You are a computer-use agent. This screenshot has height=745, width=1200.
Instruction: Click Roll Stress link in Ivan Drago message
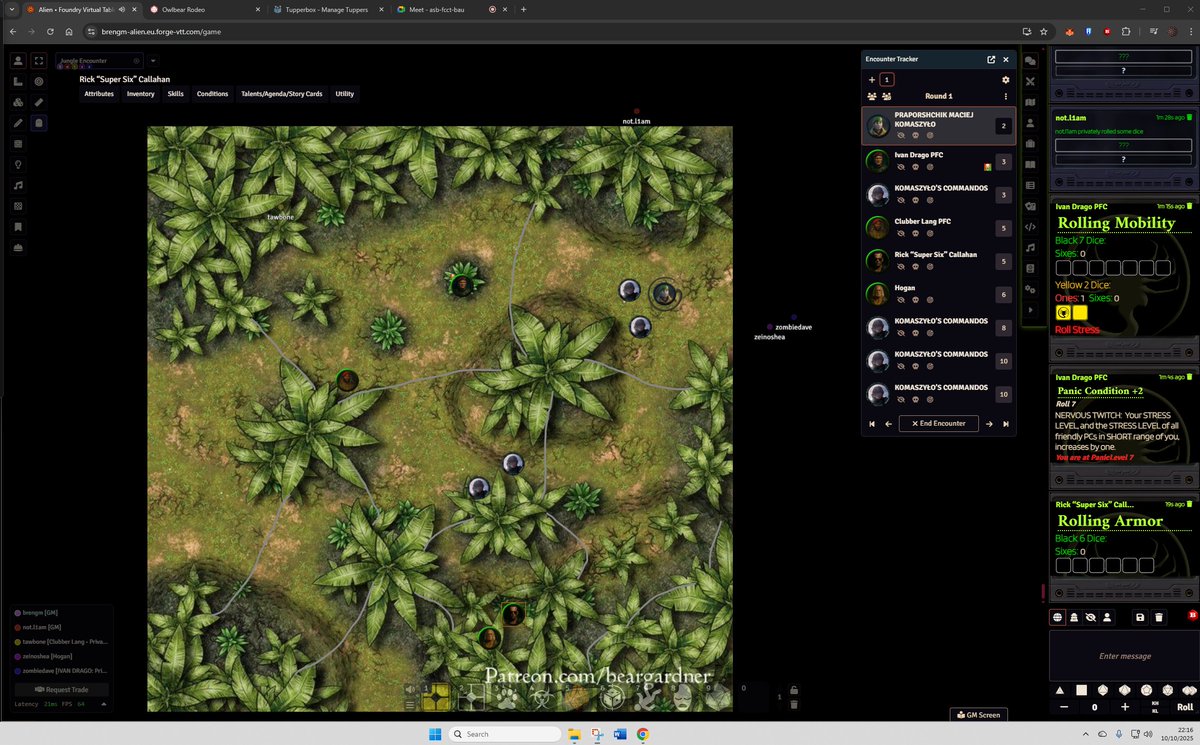1077,329
